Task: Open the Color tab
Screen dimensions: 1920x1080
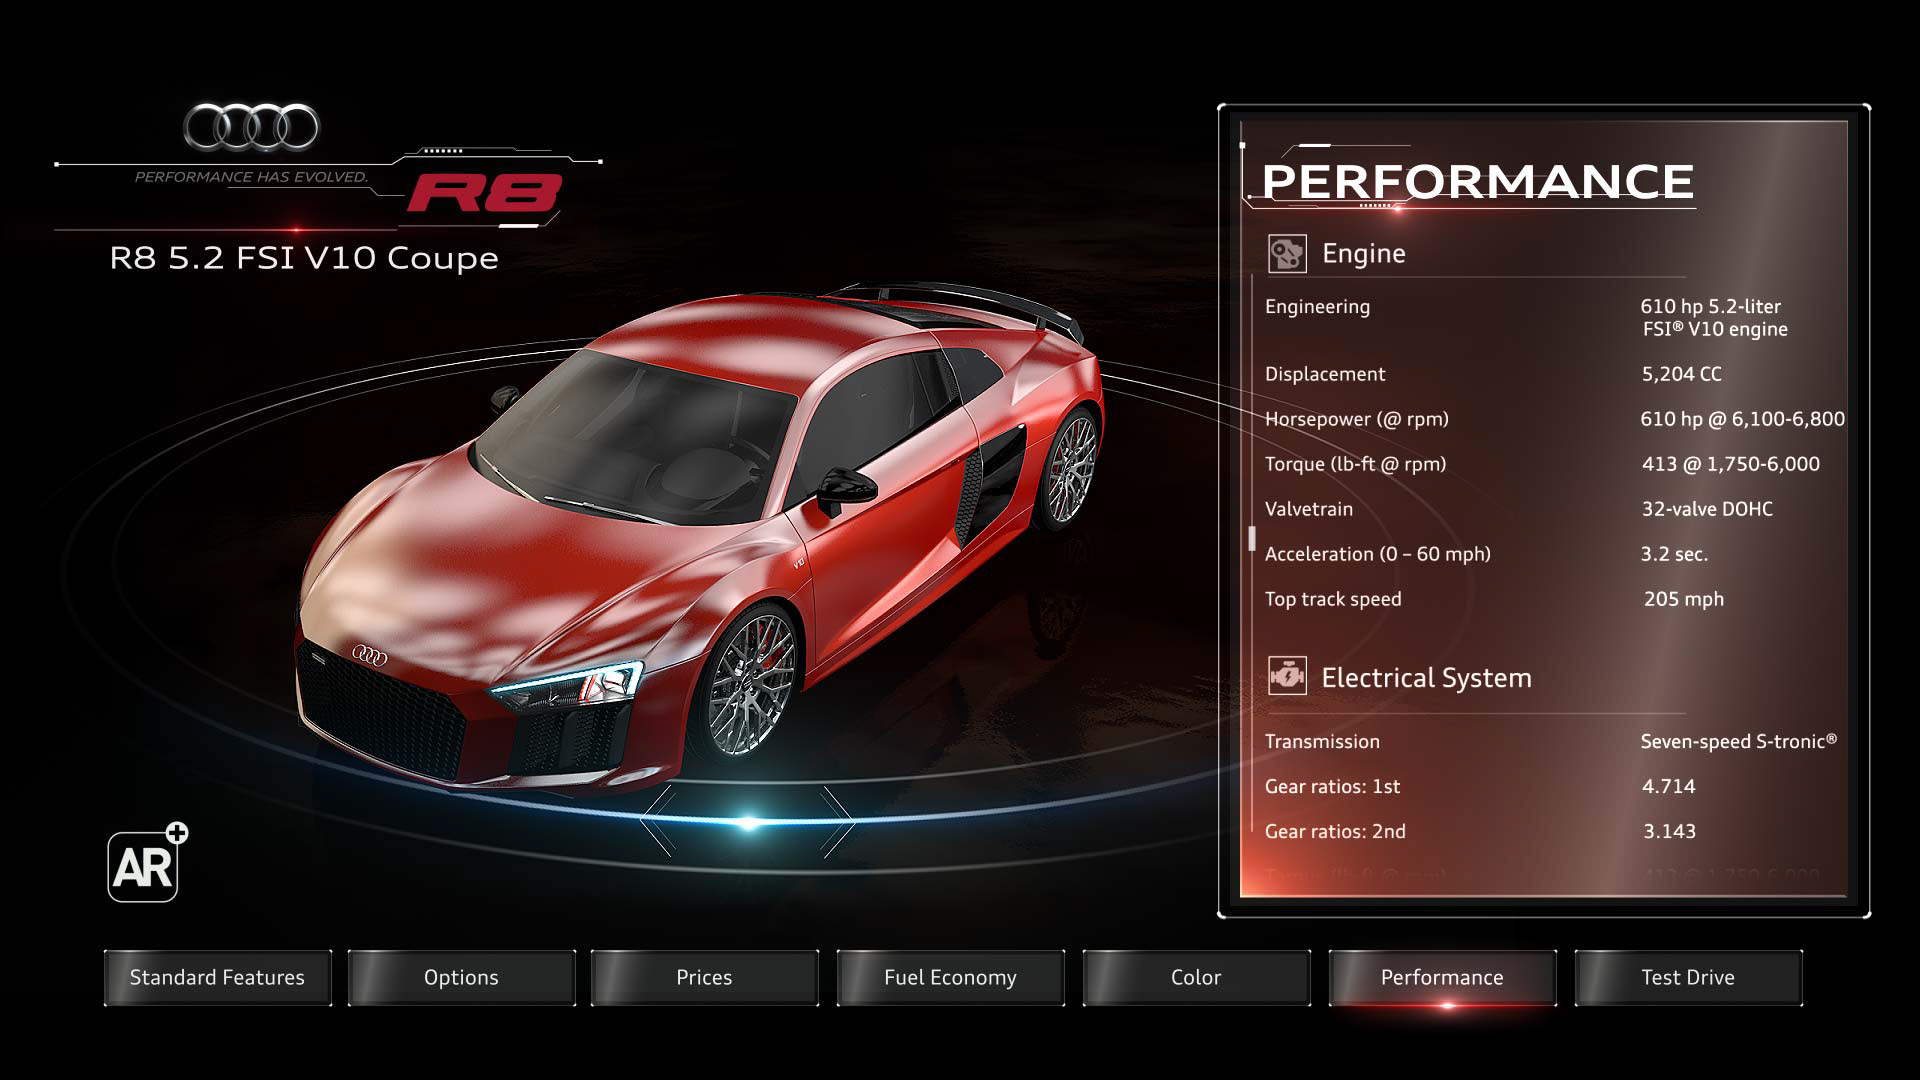Action: coord(1196,977)
